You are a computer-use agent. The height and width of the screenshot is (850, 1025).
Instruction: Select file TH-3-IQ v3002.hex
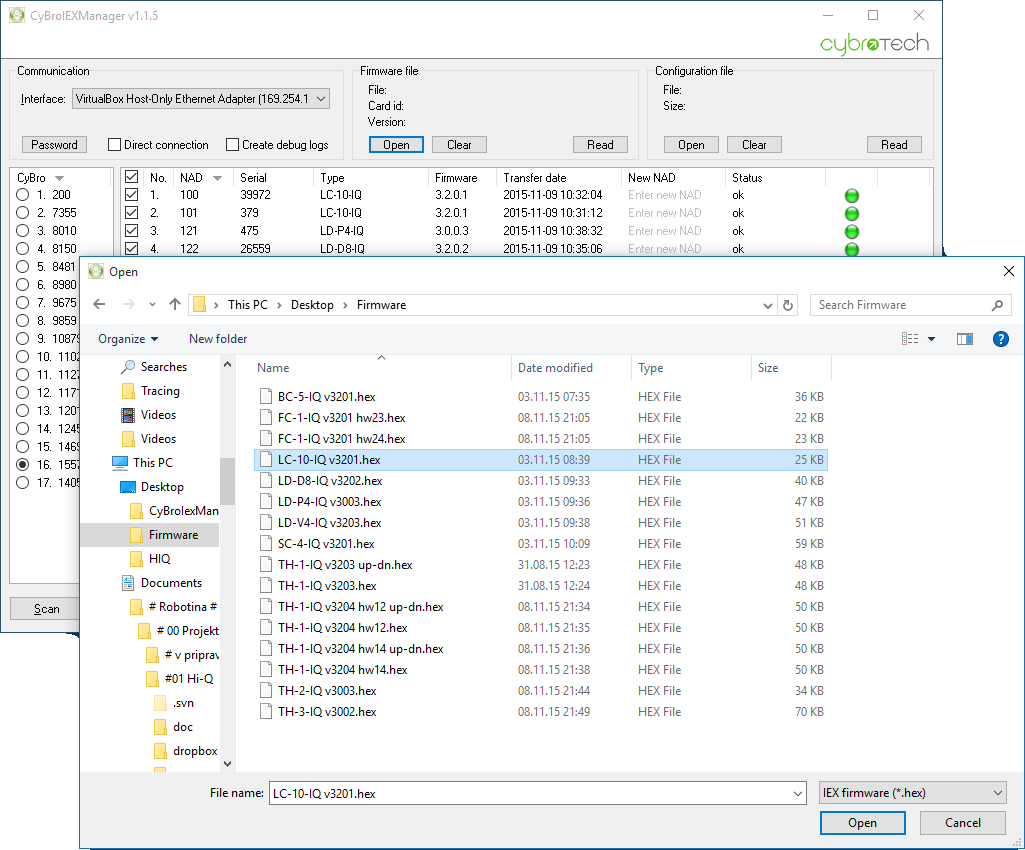[x=327, y=712]
